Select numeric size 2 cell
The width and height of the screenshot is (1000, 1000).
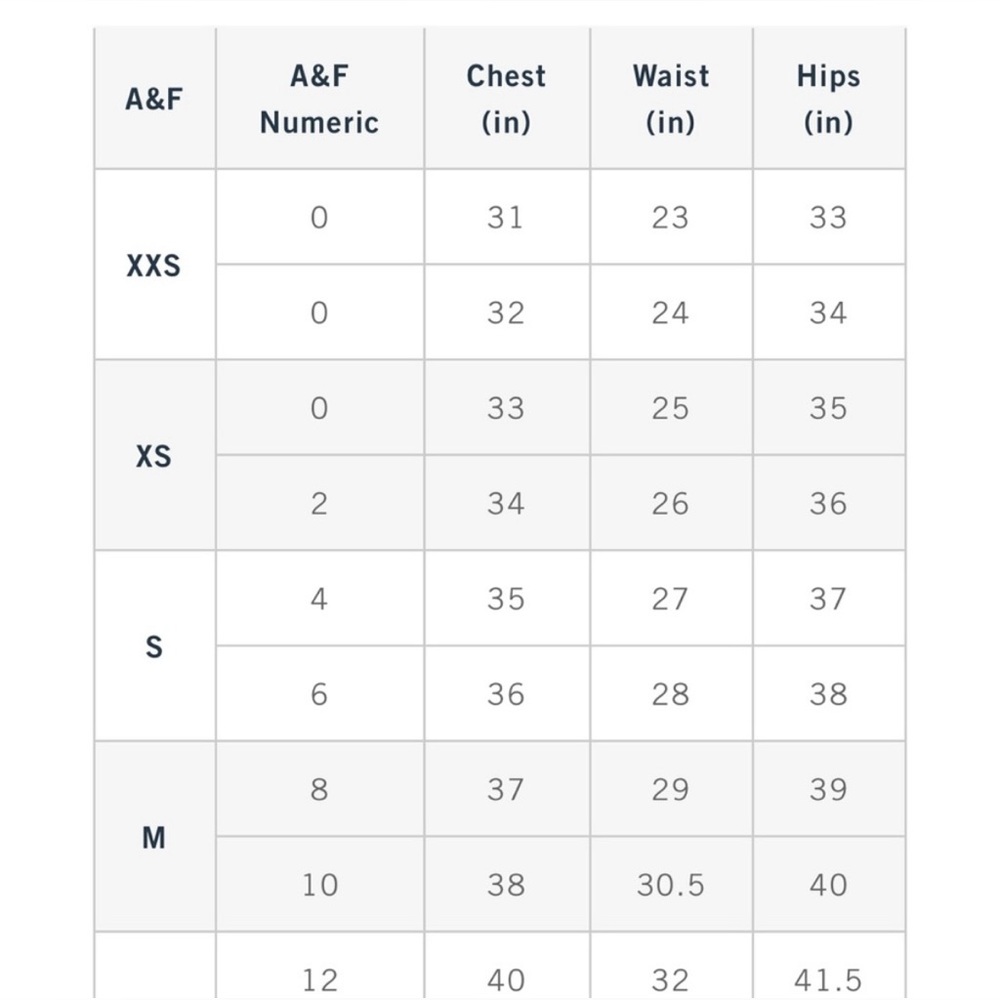(x=319, y=504)
